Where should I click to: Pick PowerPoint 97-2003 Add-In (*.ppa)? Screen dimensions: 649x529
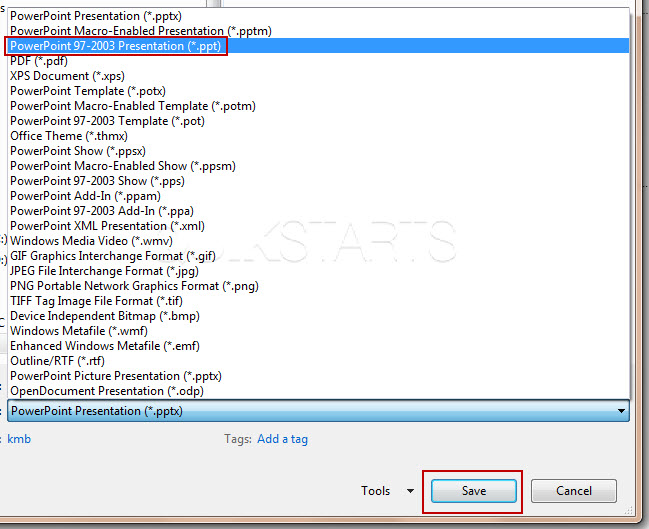click(318, 211)
